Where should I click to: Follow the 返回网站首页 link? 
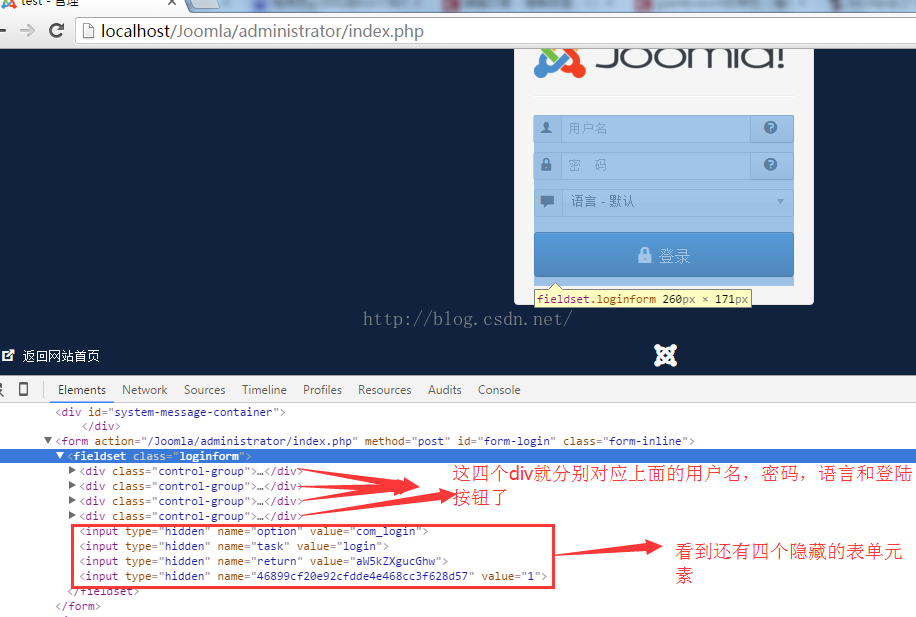61,356
